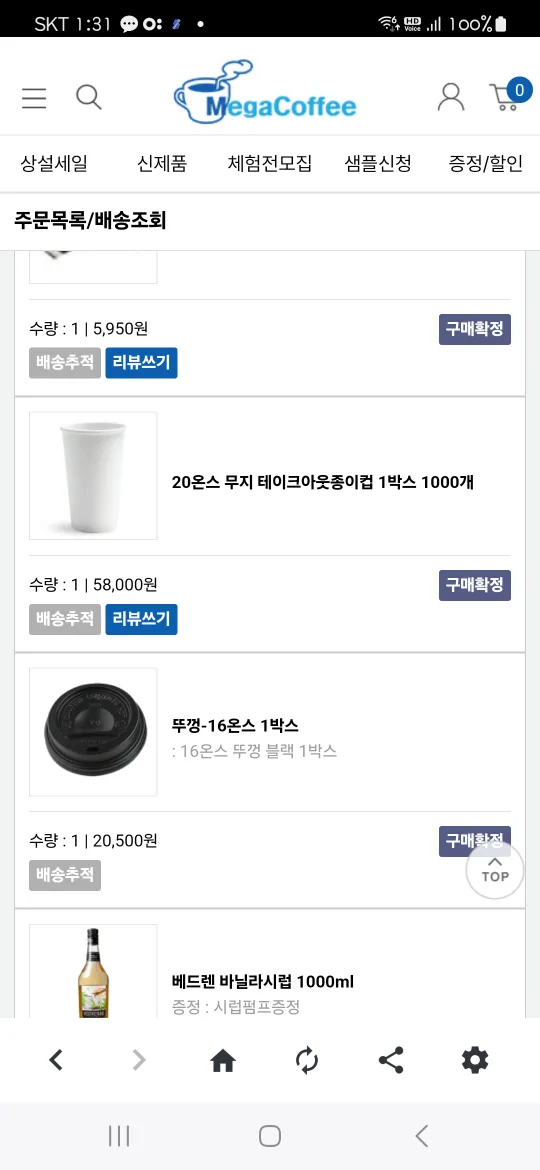Tap the search magnifier icon

click(x=89, y=97)
